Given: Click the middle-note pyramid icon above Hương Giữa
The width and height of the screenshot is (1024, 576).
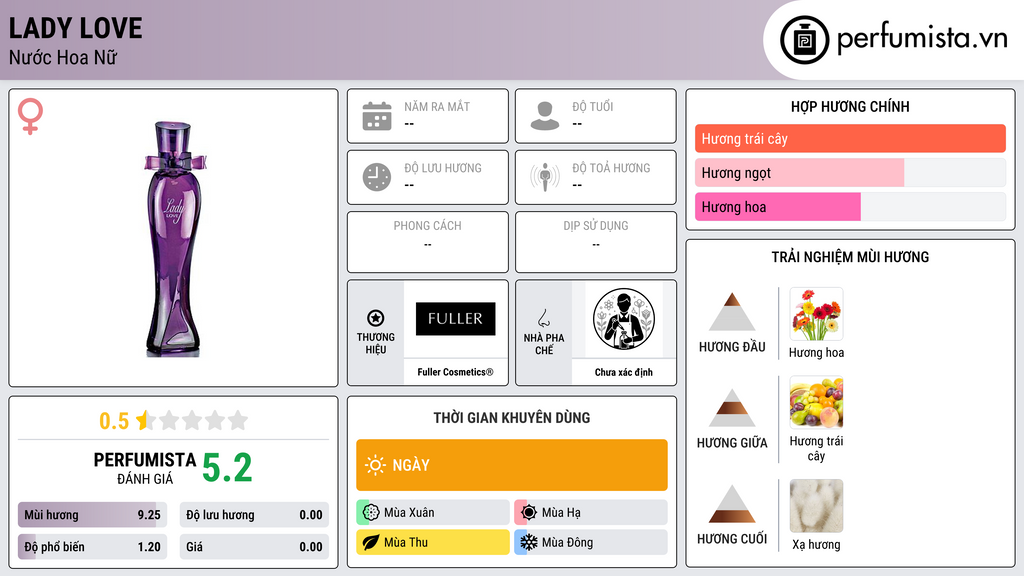Looking at the screenshot, I should click(x=732, y=408).
